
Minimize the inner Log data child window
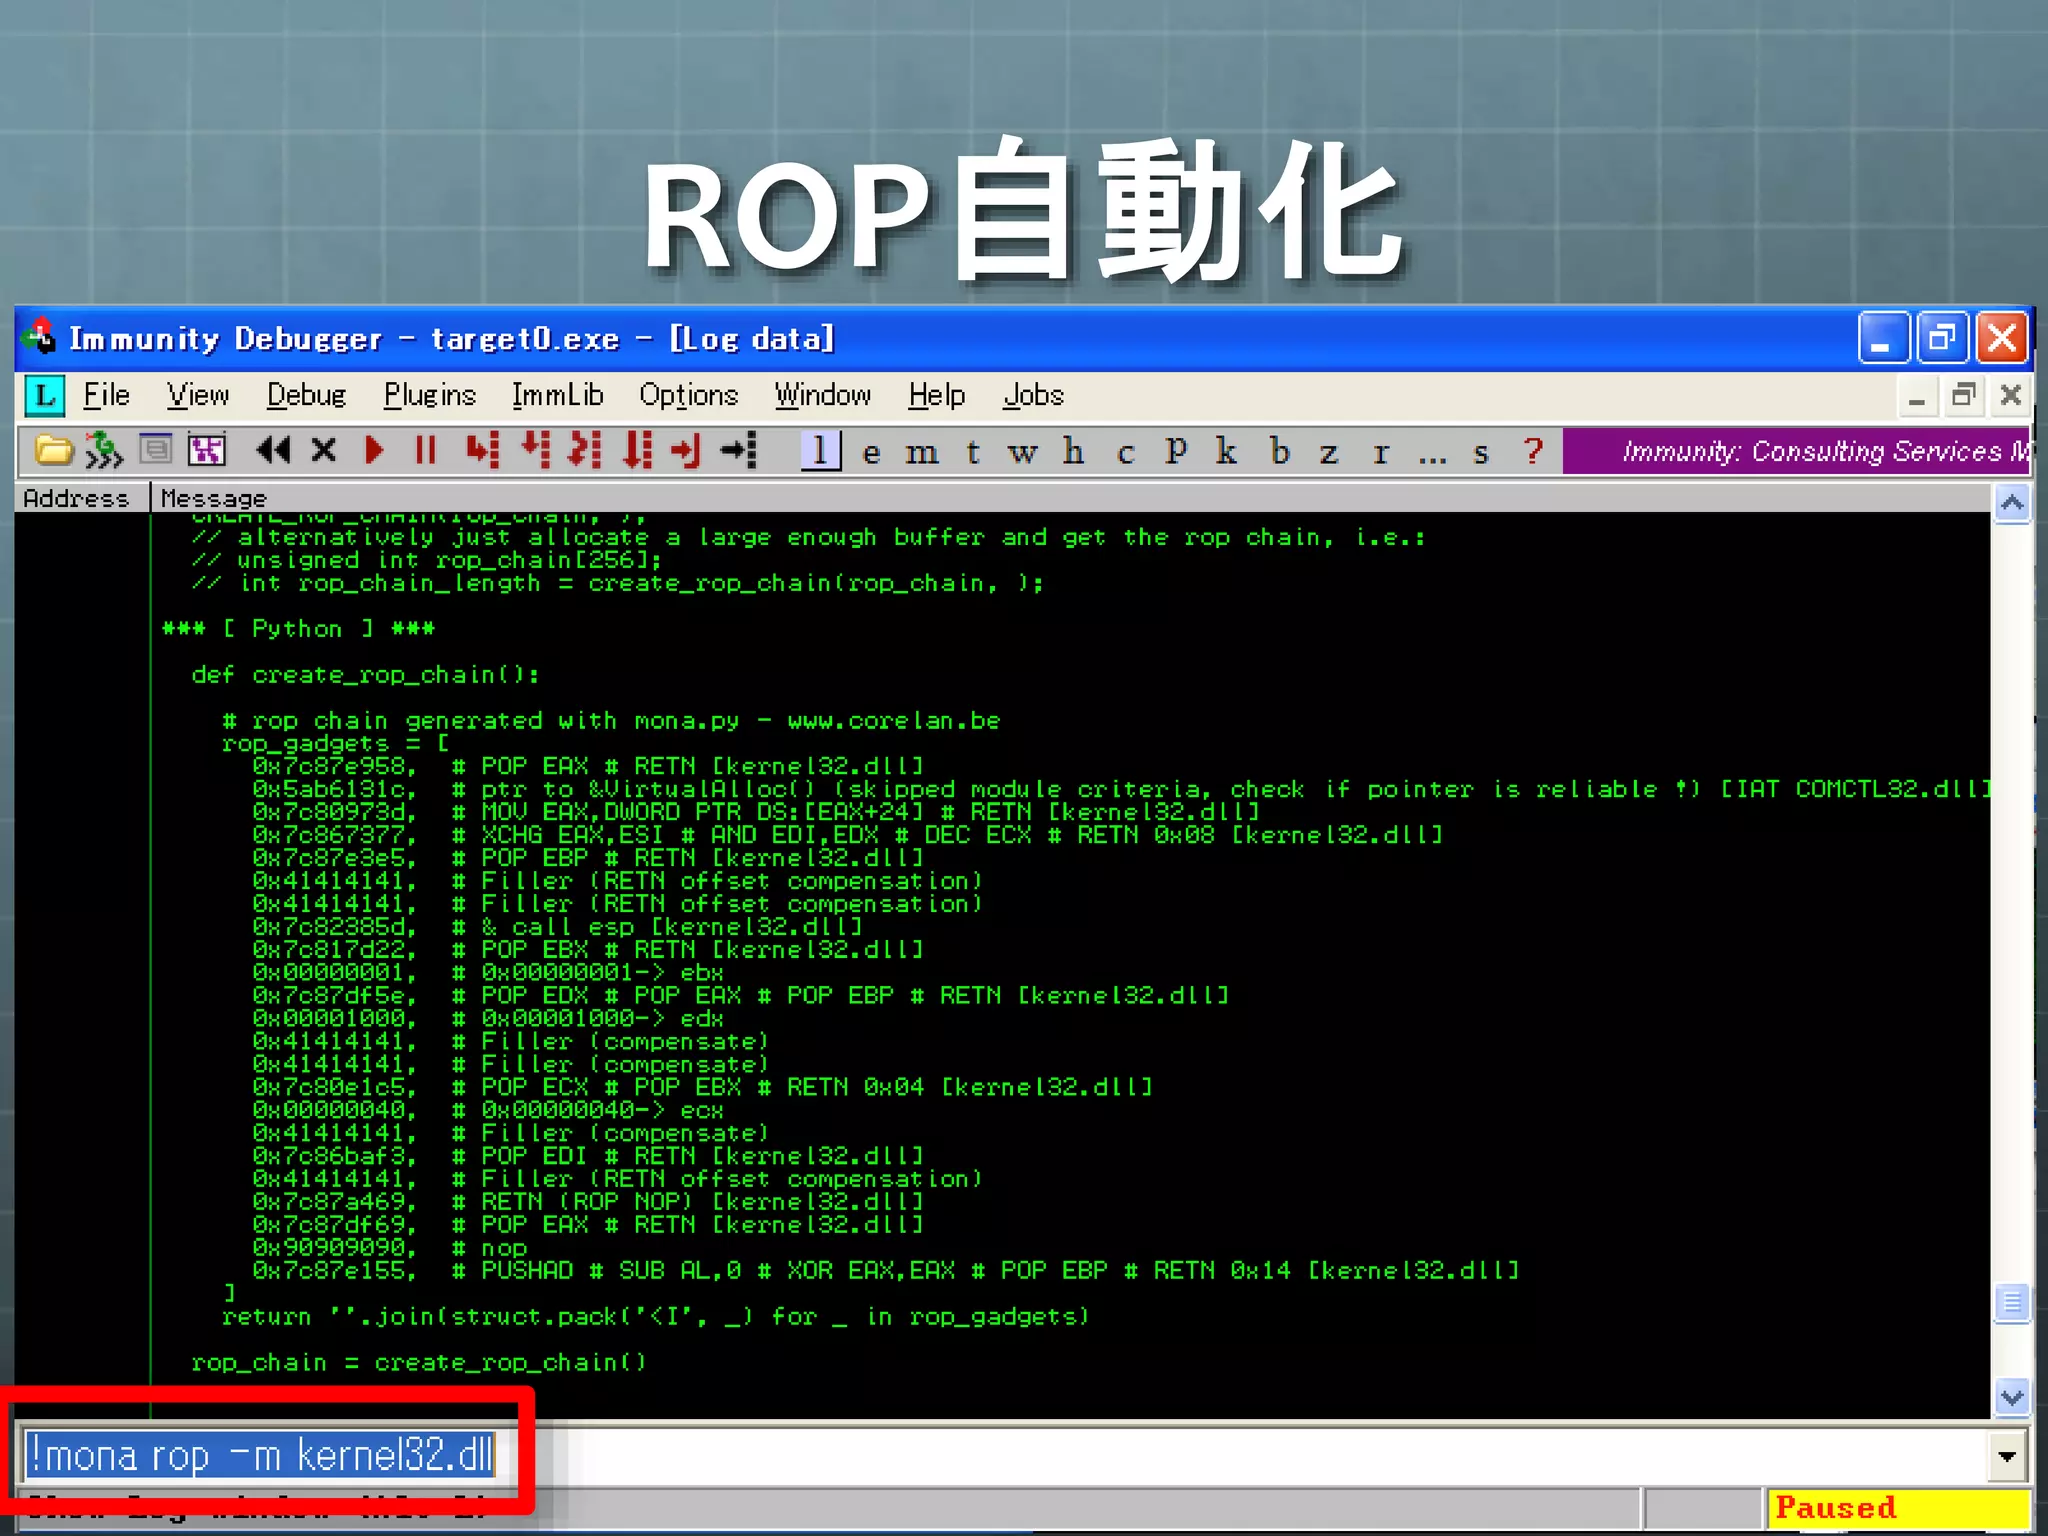click(x=1916, y=396)
